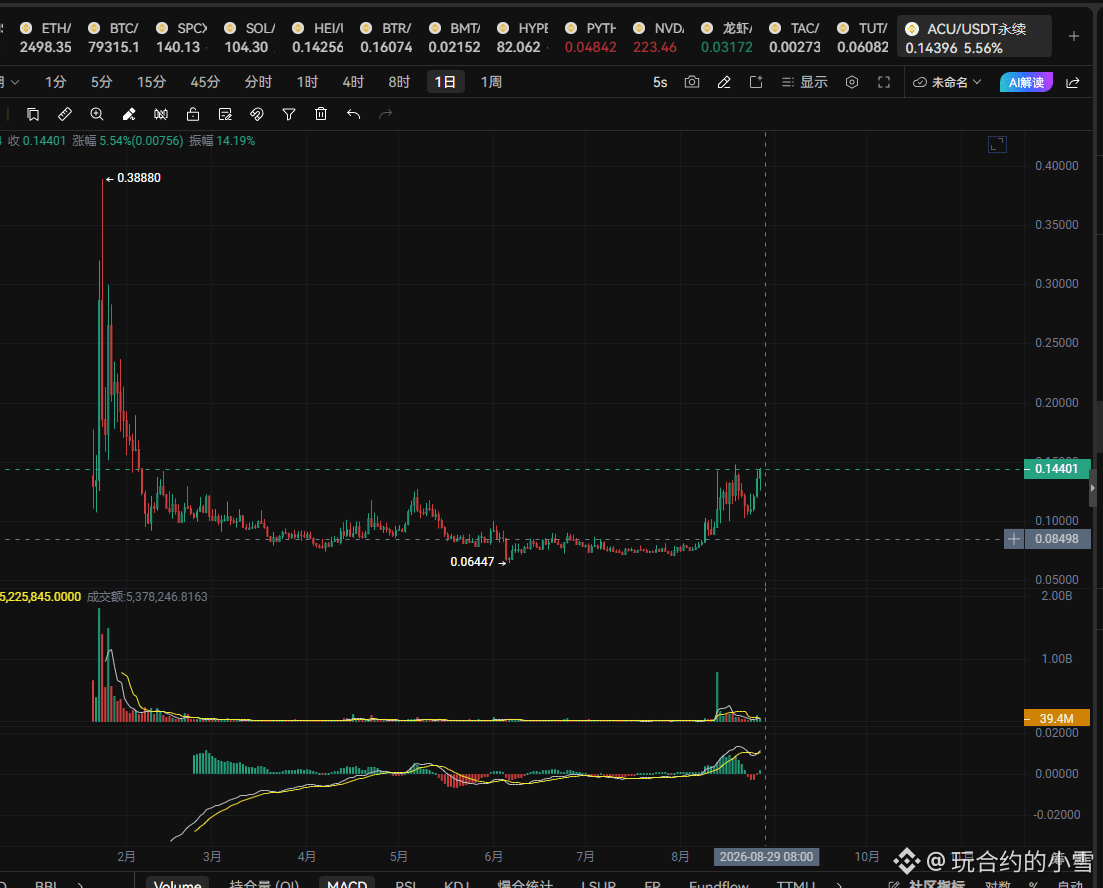Click the 39.4M volume value label
This screenshot has width=1103, height=888.
tap(1057, 718)
